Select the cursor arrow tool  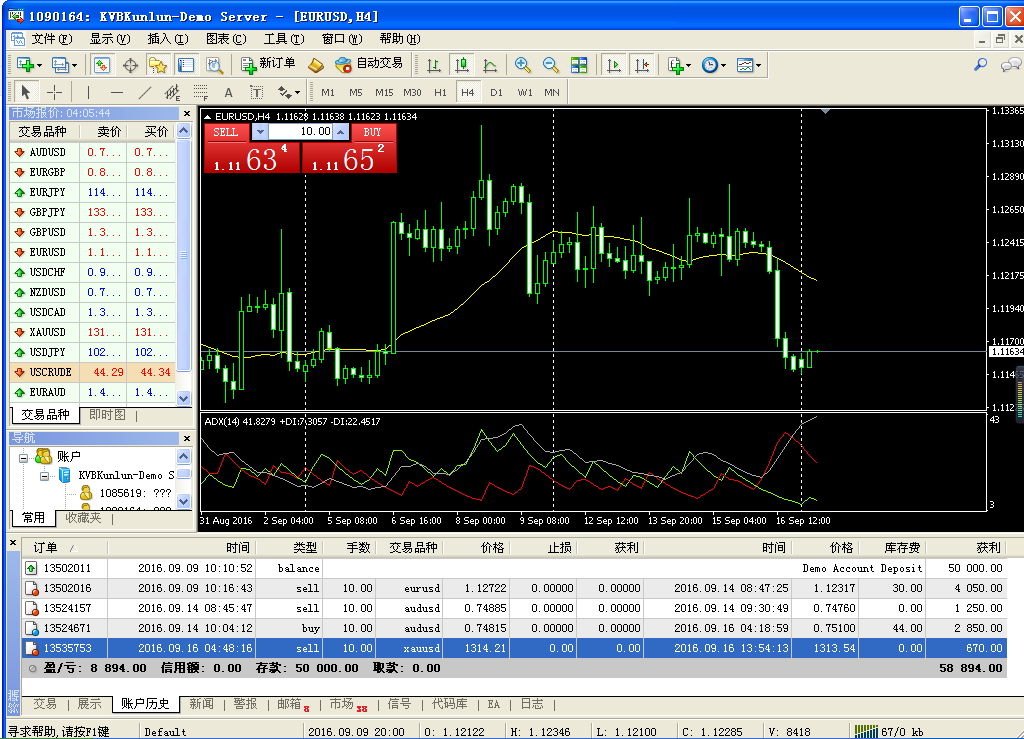(26, 92)
